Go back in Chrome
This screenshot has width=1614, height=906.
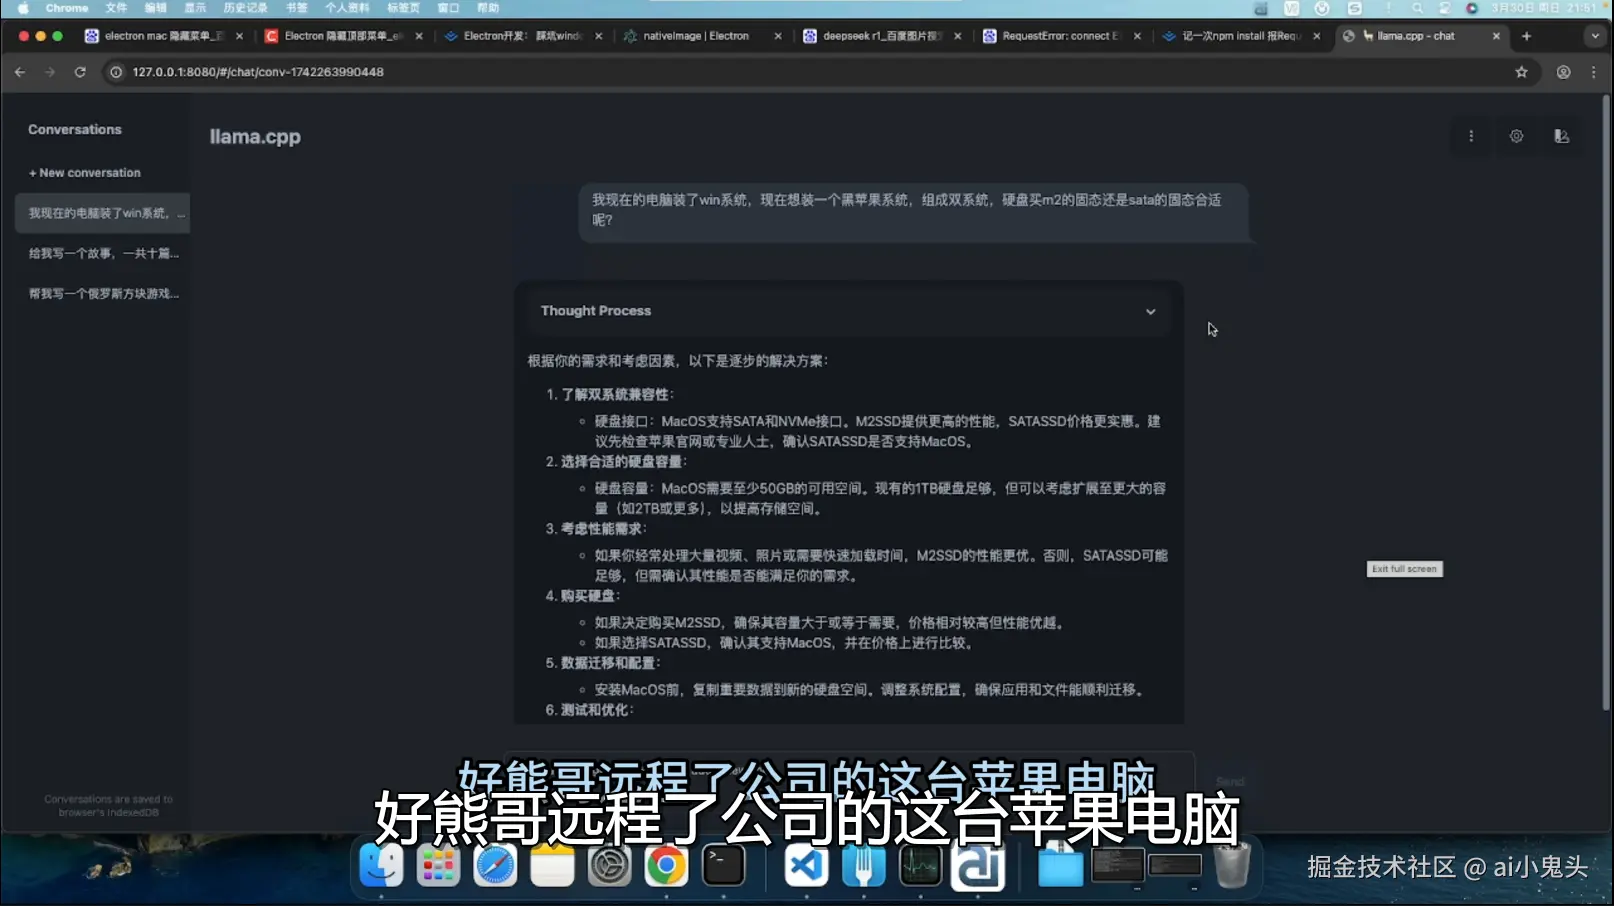20,72
